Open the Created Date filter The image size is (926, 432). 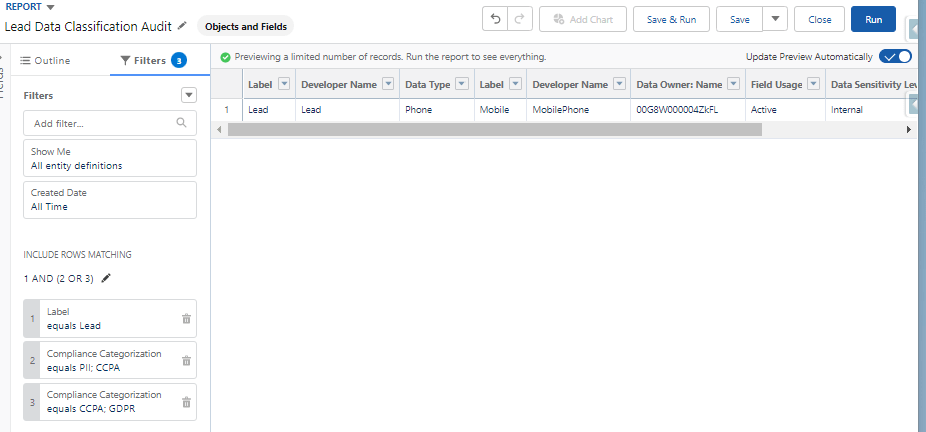(x=109, y=200)
